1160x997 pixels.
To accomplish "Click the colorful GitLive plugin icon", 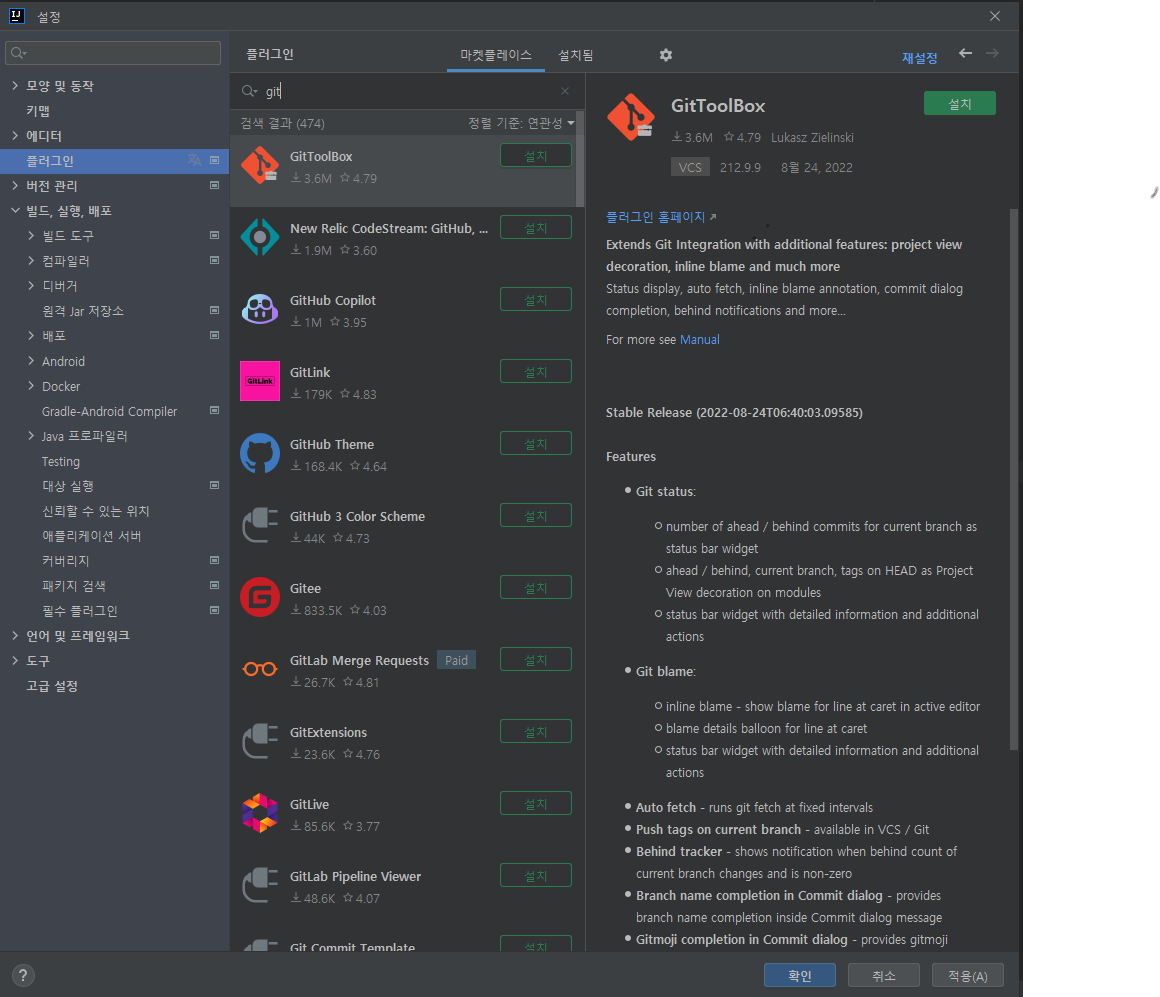I will coord(260,813).
